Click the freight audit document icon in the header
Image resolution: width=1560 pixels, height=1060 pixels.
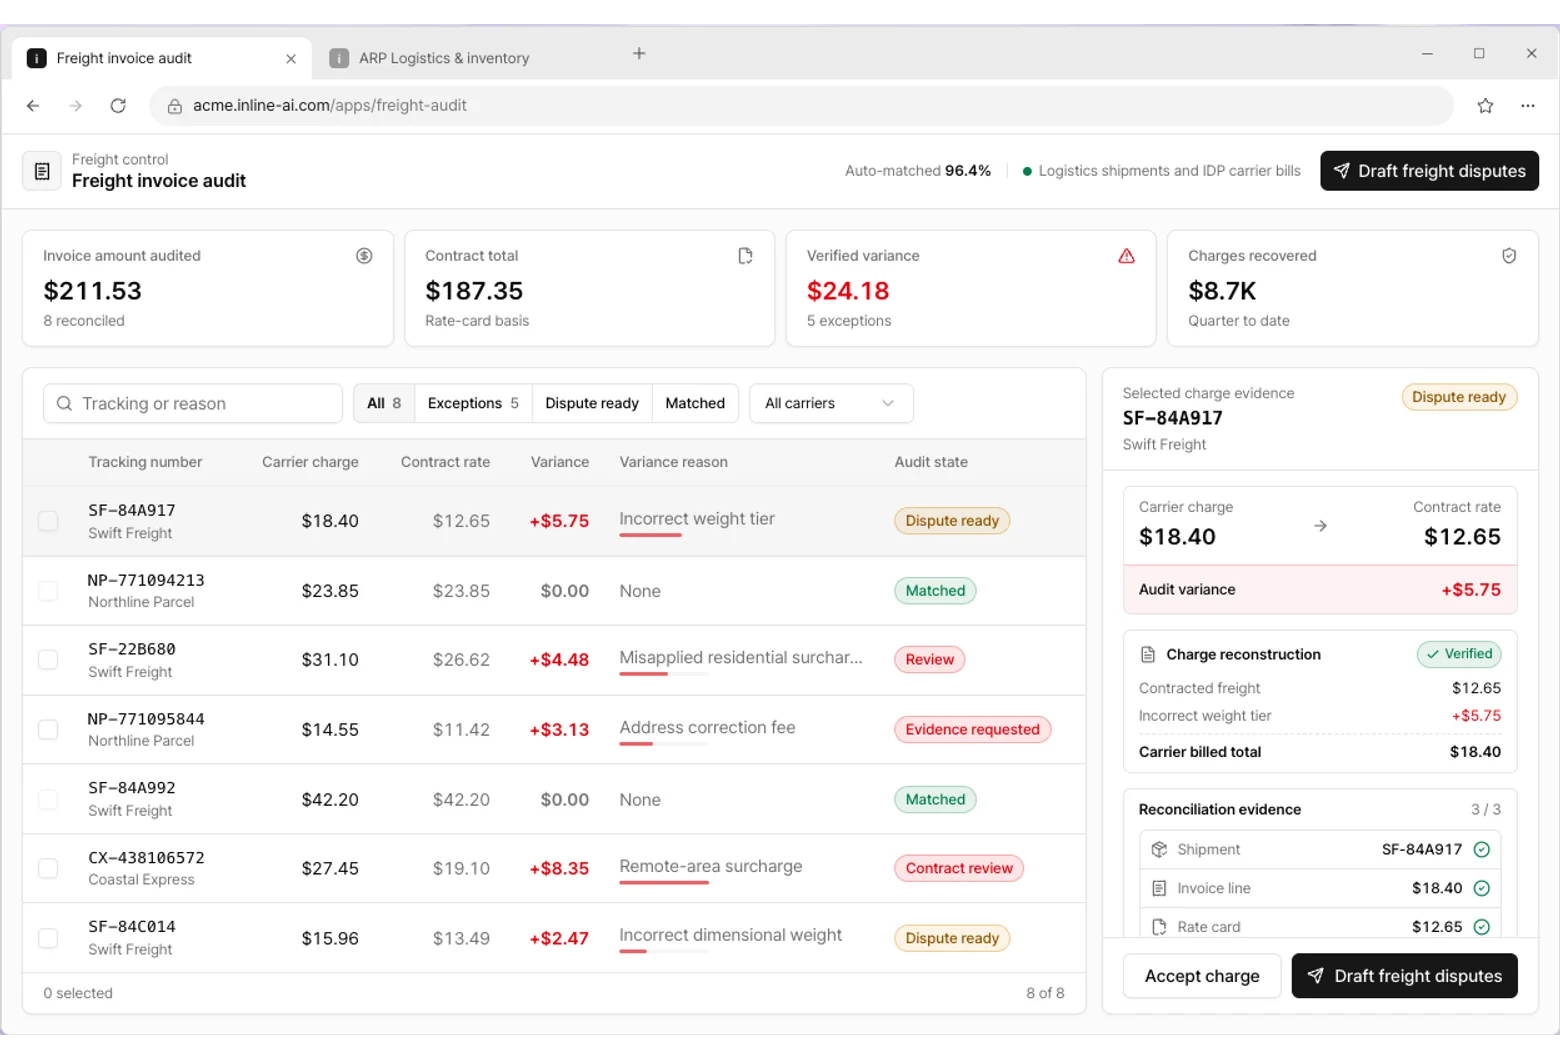[x=42, y=171]
